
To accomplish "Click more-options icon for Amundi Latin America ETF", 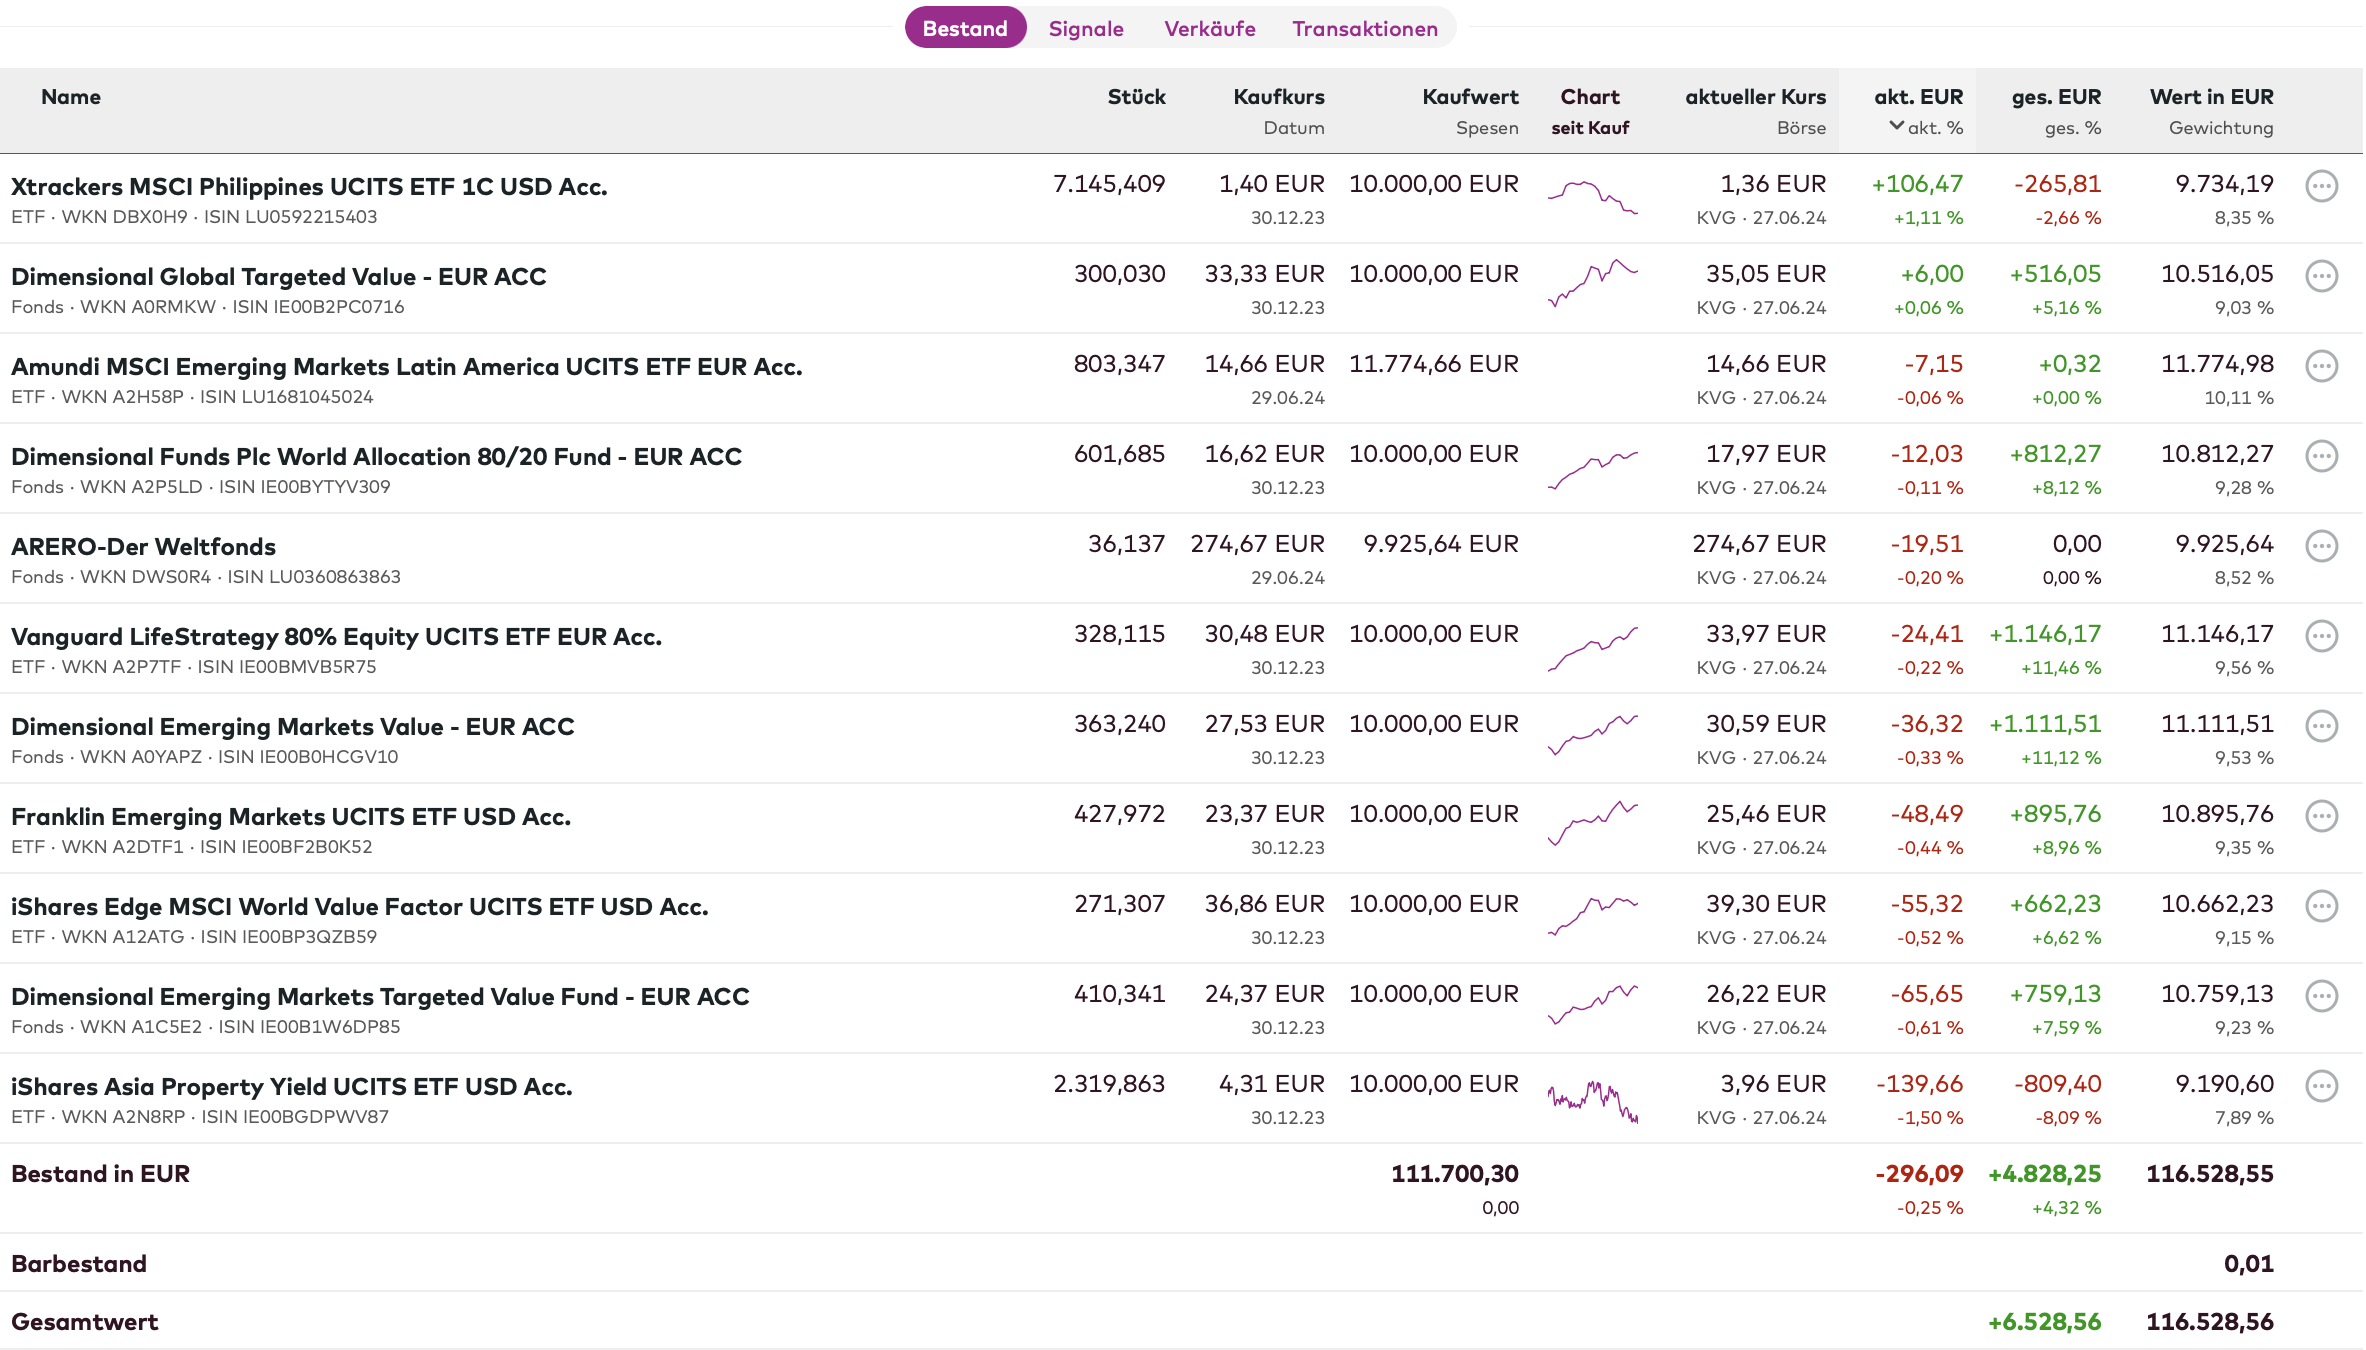I will pyautogui.click(x=2321, y=366).
